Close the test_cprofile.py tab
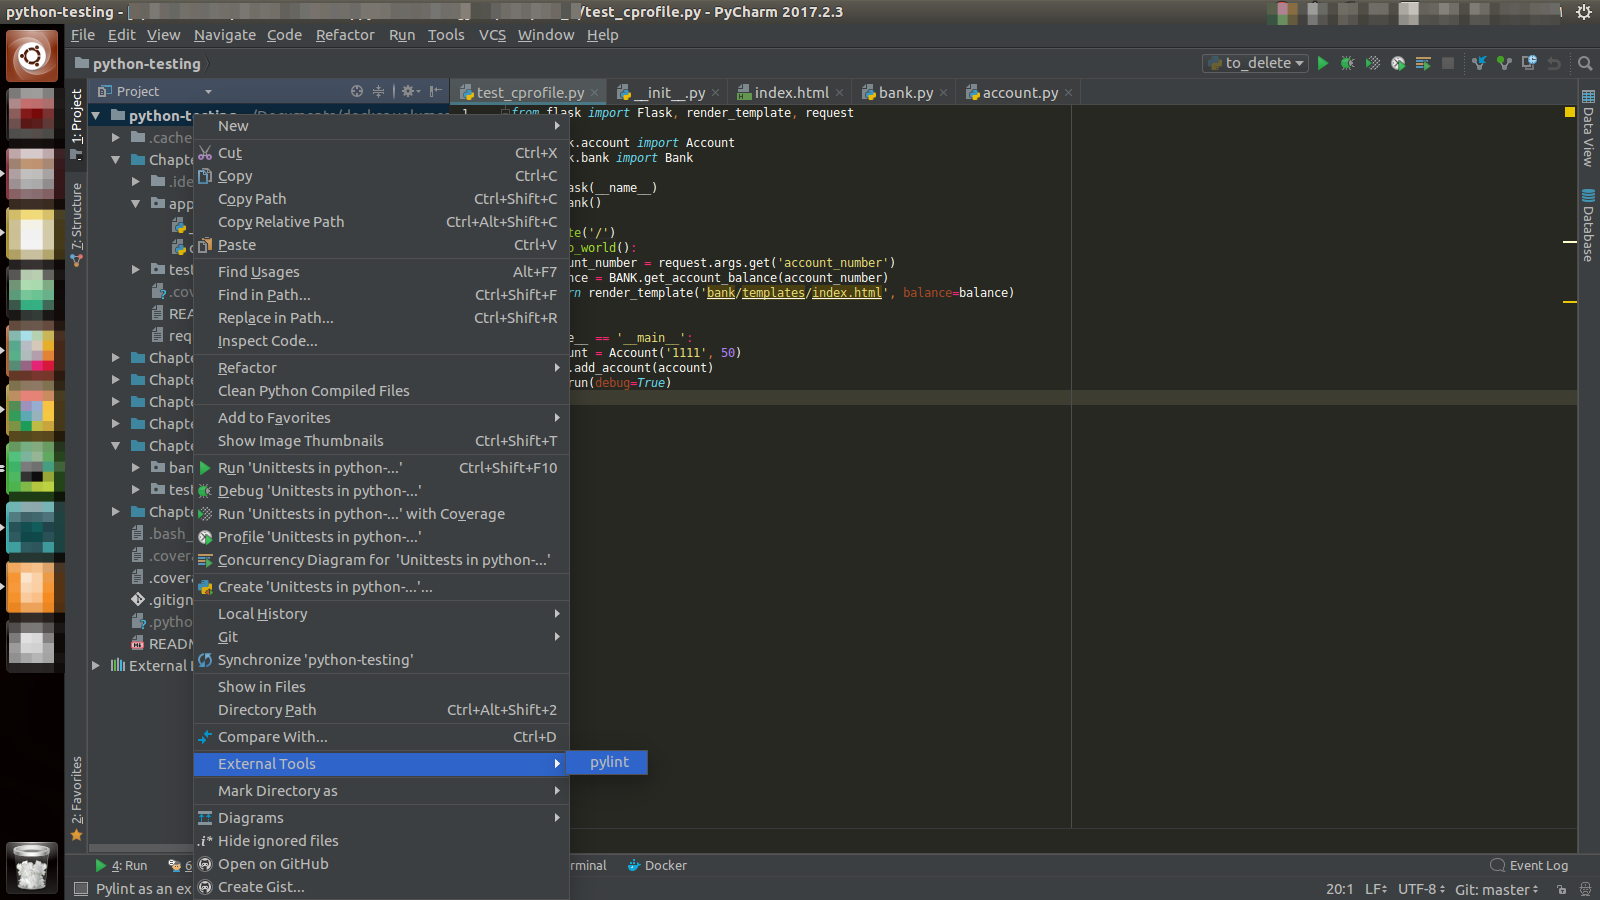This screenshot has height=900, width=1600. (x=595, y=93)
